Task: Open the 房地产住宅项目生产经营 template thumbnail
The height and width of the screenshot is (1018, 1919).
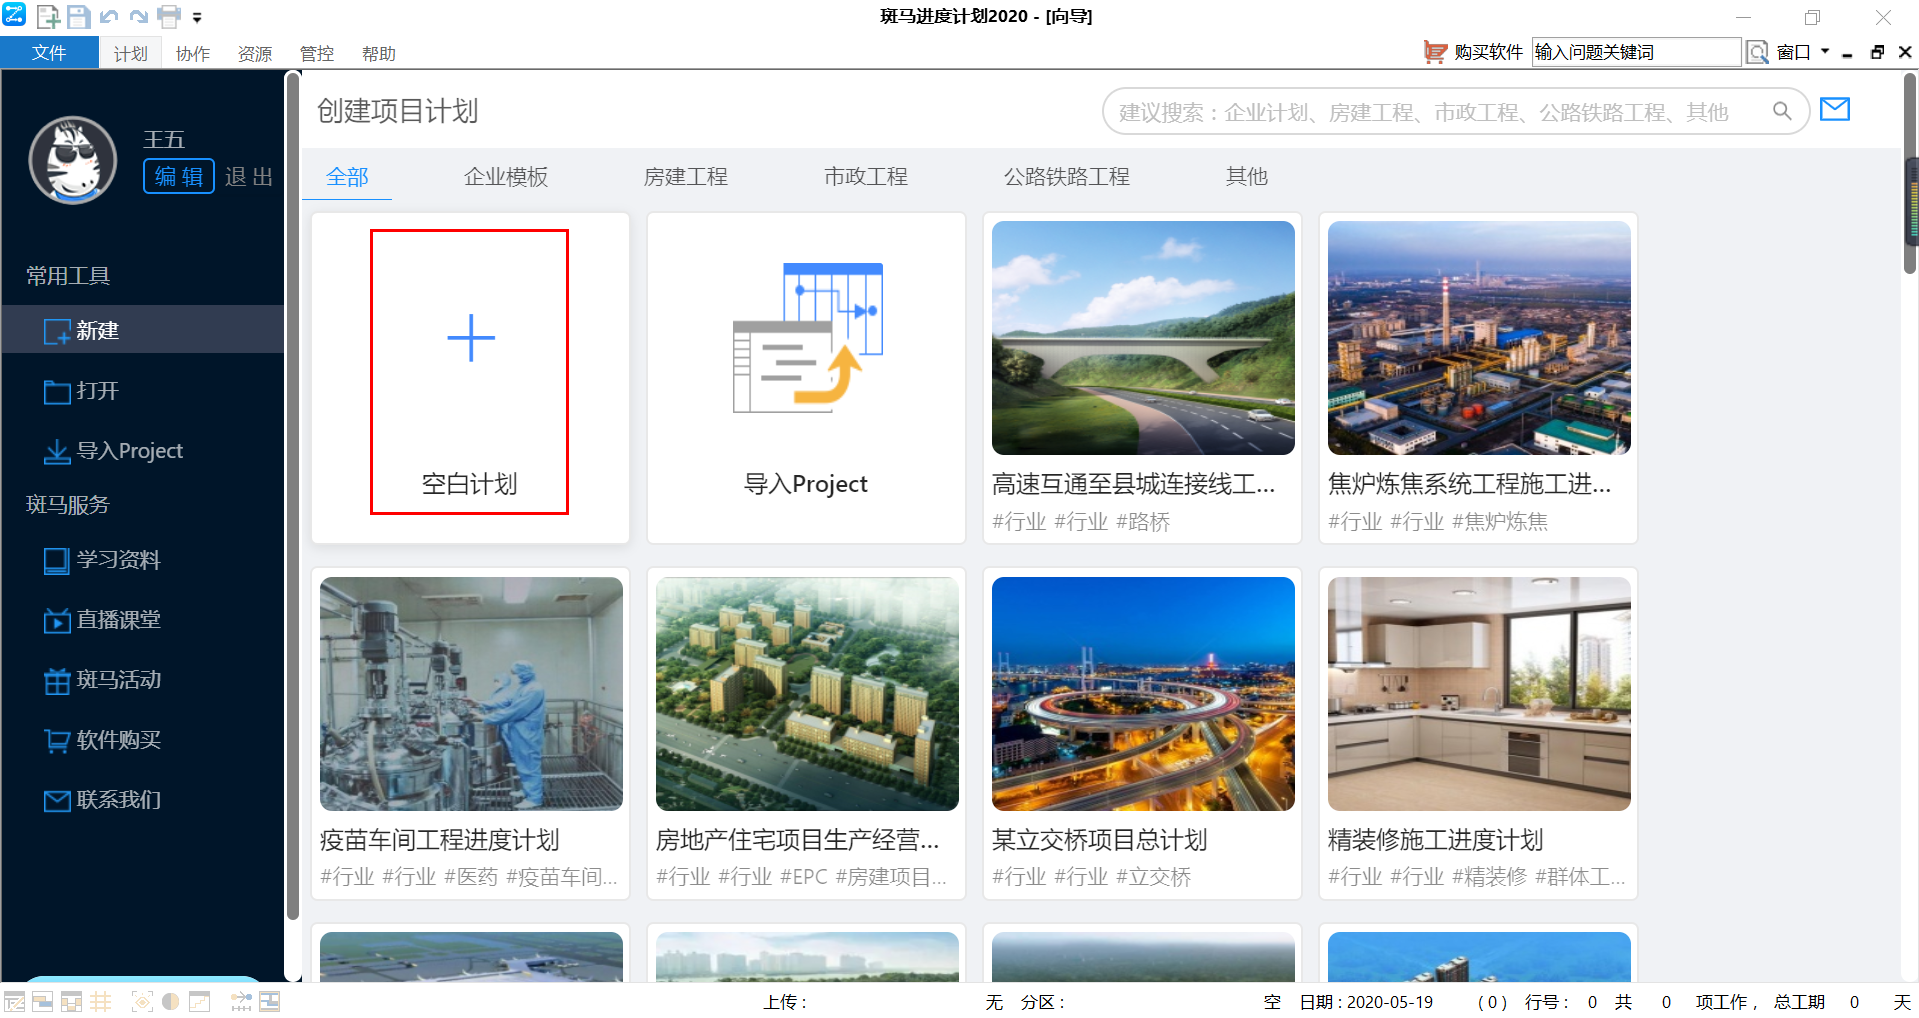Action: click(x=807, y=694)
